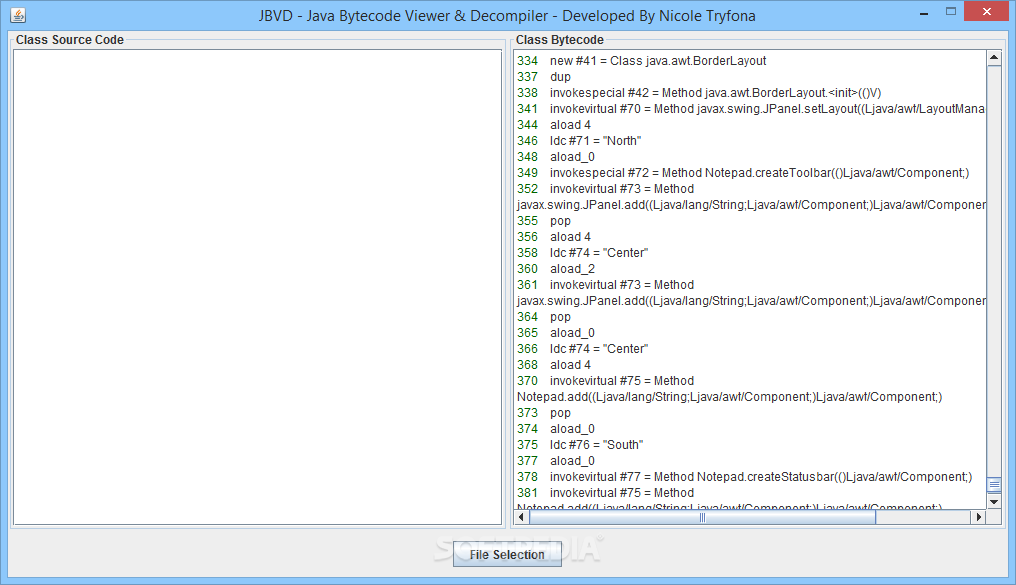
Task: Click the bytecode vertical scrollbar up arrow
Action: pyautogui.click(x=994, y=58)
